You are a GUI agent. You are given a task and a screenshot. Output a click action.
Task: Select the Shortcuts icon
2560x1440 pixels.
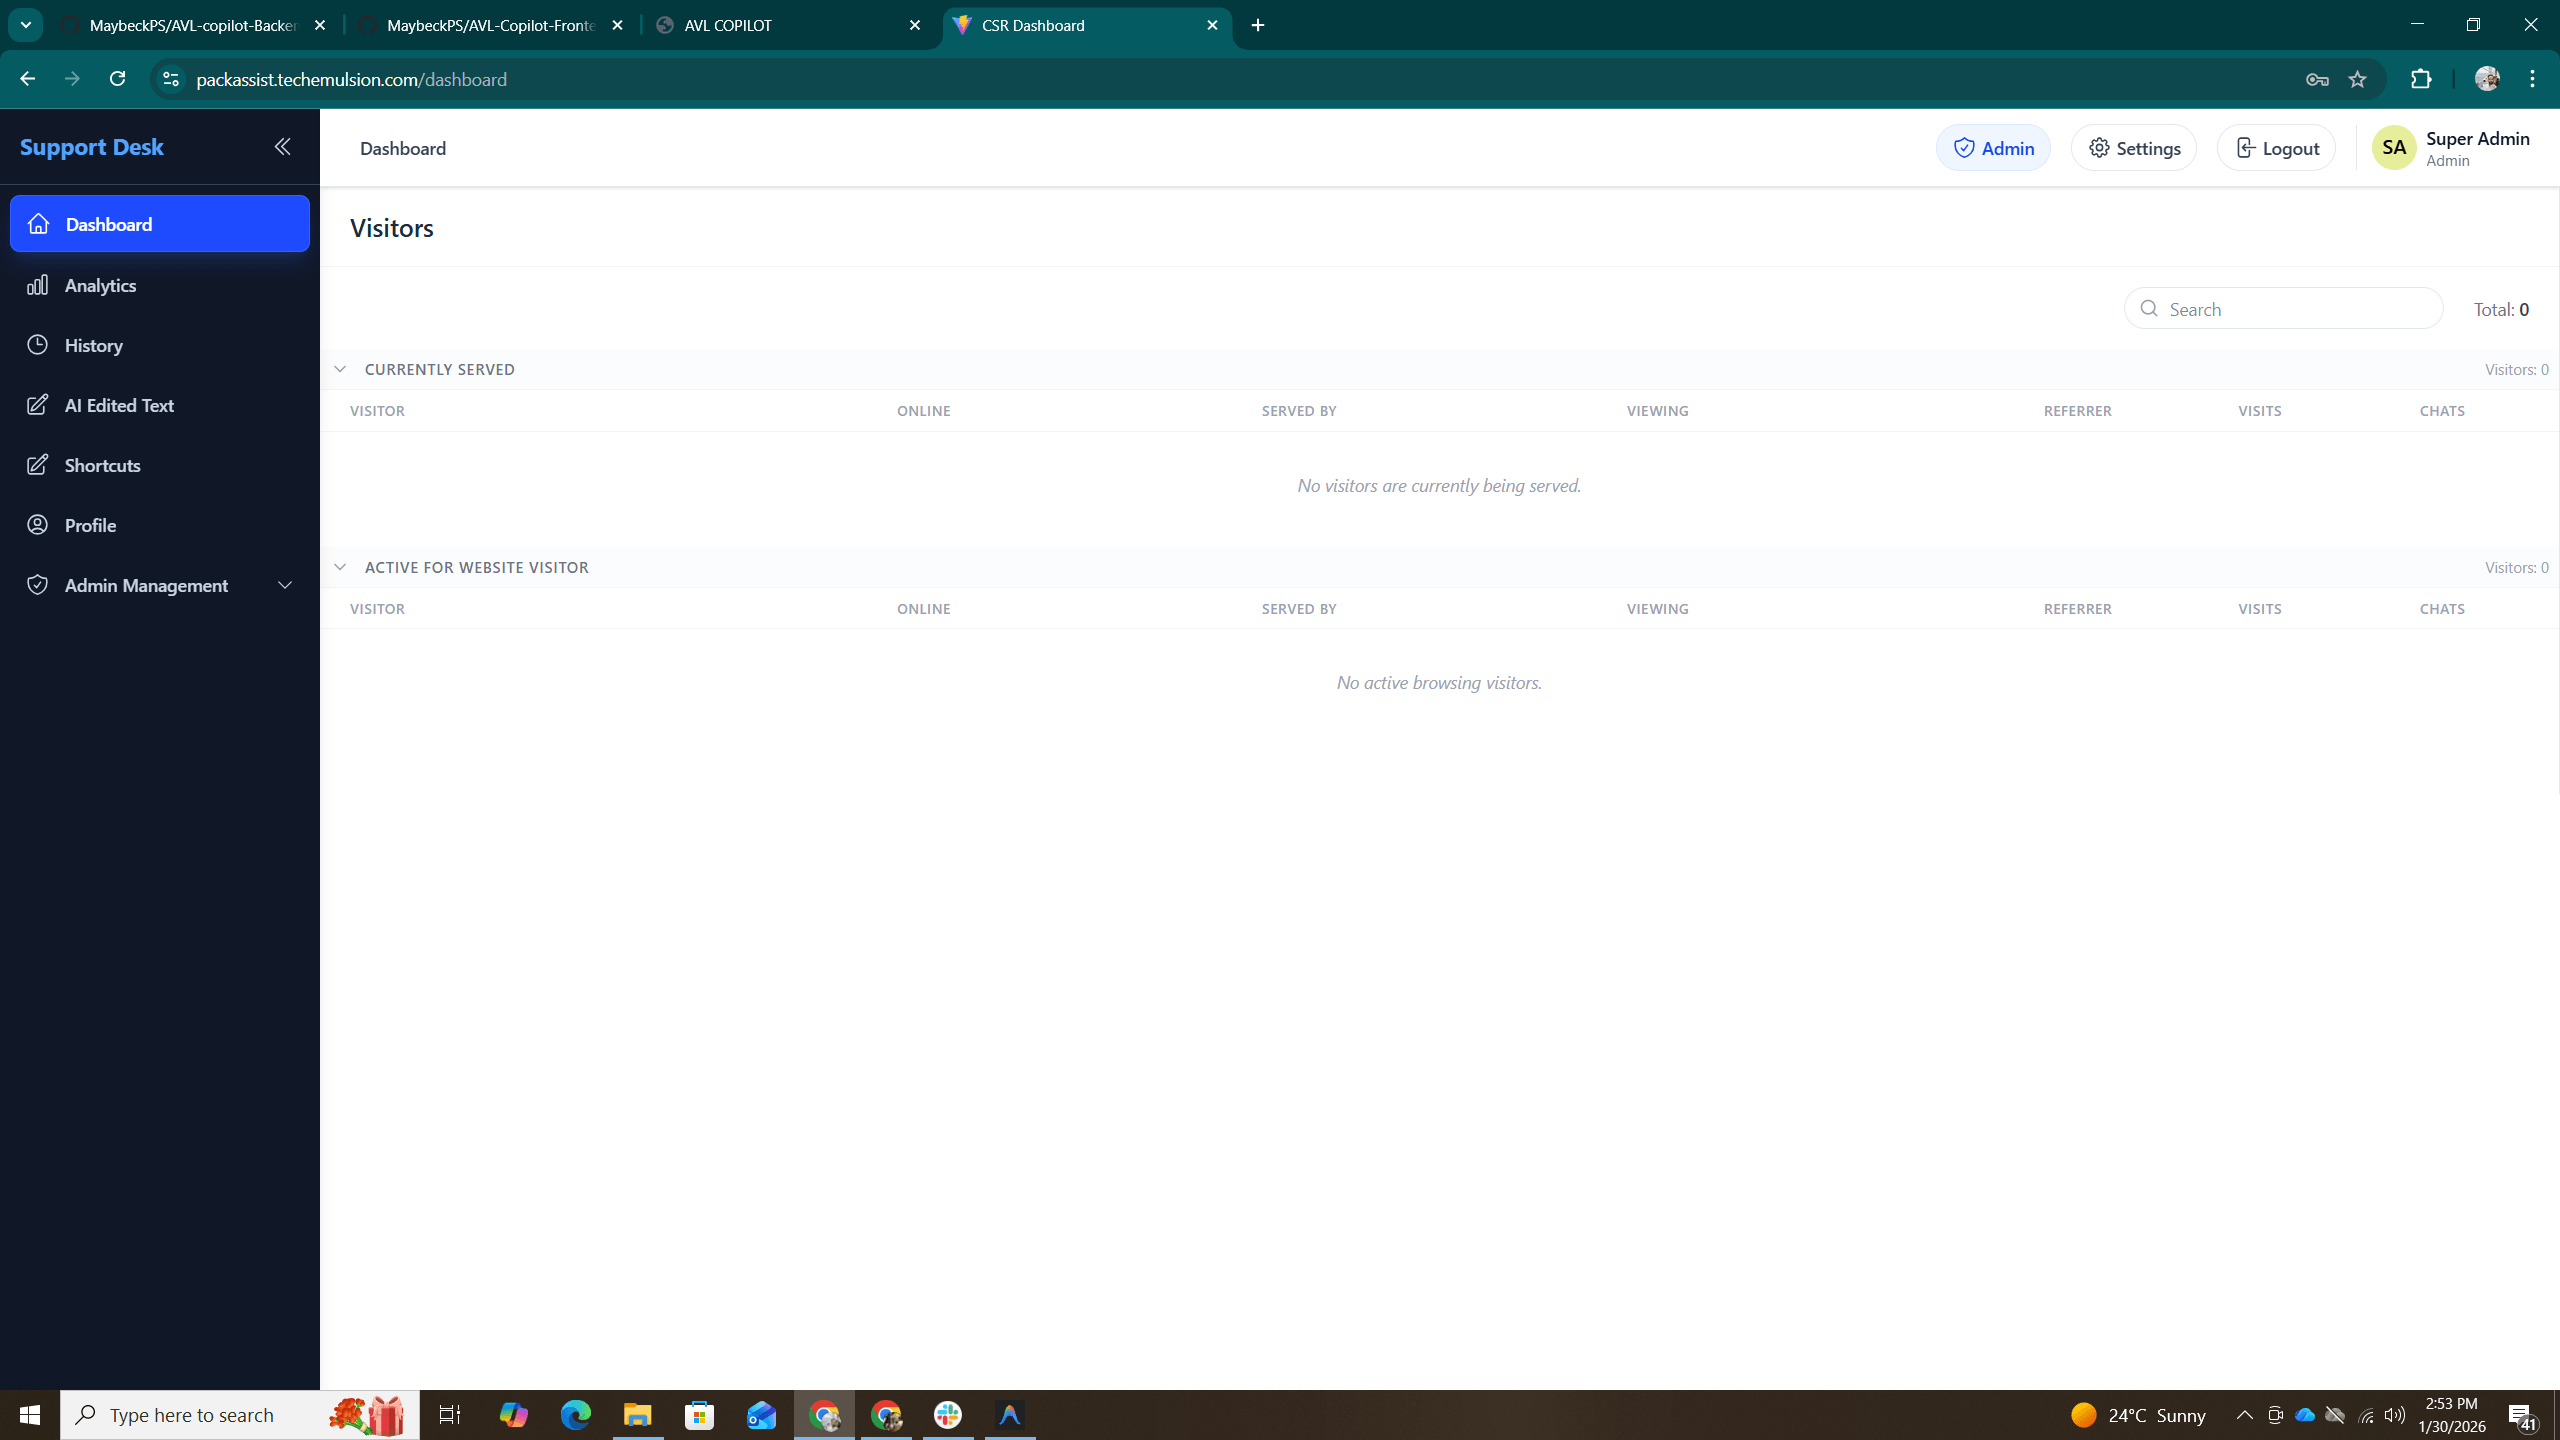[x=37, y=464]
